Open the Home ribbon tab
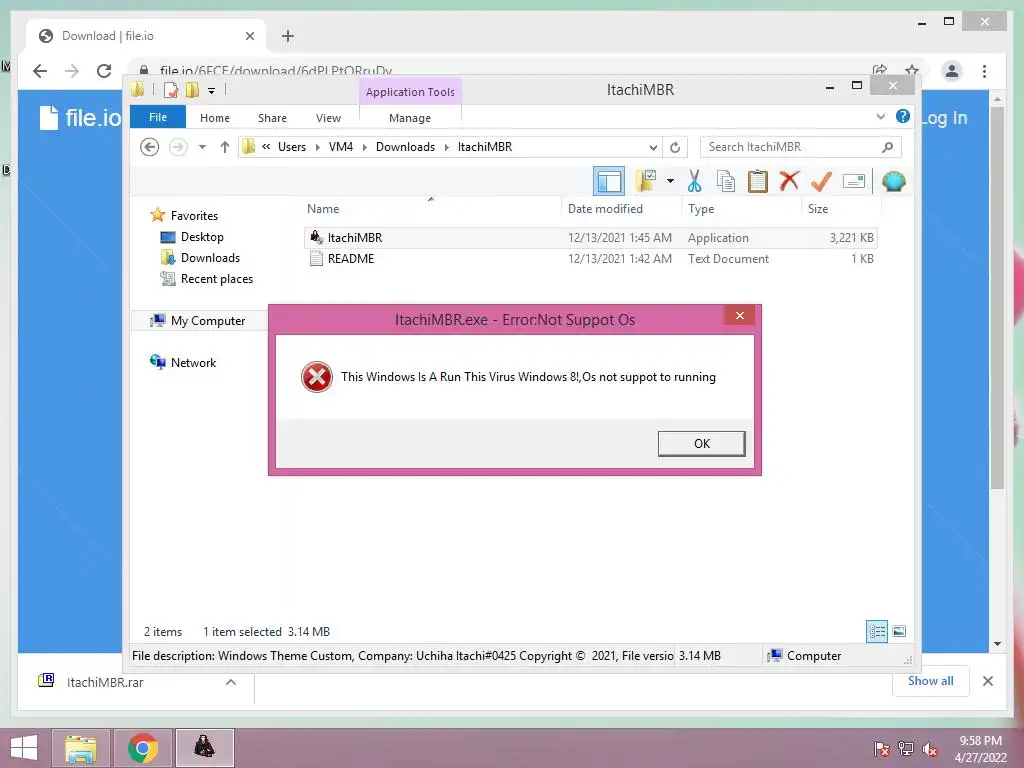 [x=215, y=118]
